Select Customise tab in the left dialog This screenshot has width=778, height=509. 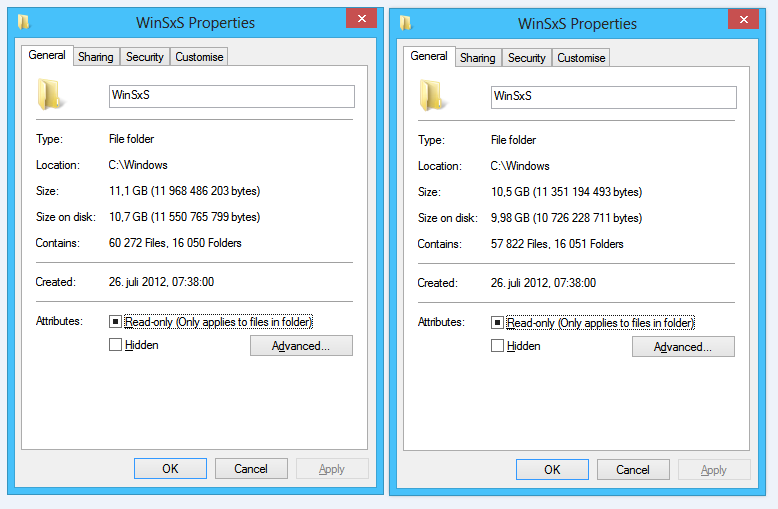pyautogui.click(x=199, y=57)
